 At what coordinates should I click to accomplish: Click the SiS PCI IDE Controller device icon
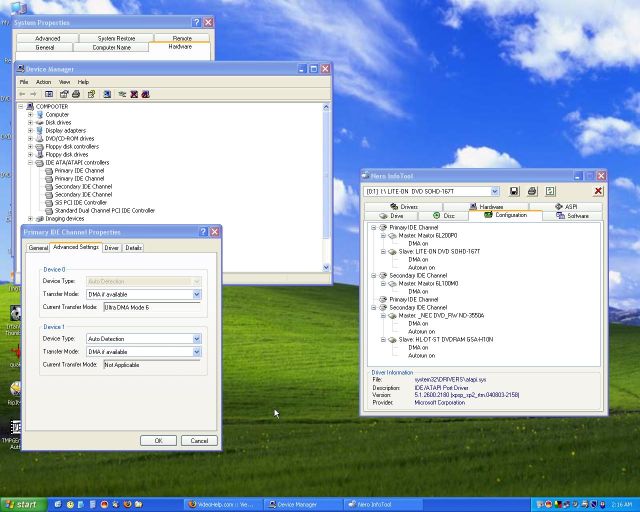(49, 203)
